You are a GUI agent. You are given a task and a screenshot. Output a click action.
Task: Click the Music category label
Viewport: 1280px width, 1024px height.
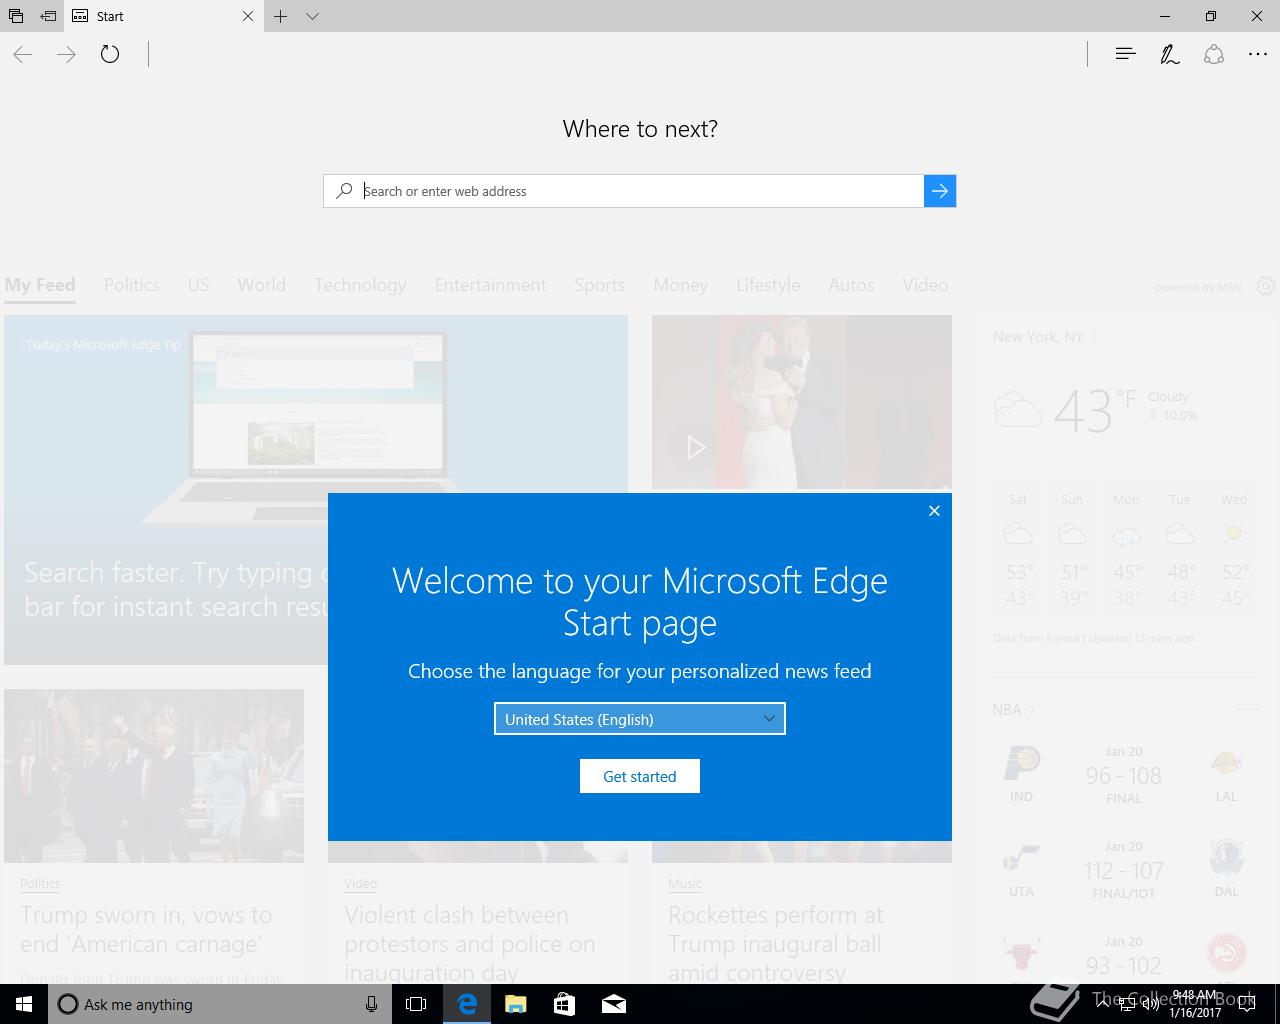coord(685,884)
